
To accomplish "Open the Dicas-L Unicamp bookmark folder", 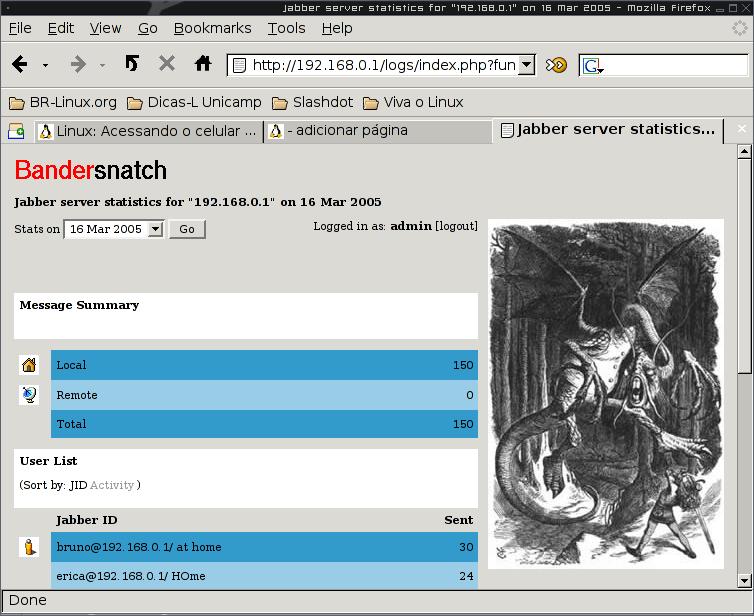I will tap(194, 102).
